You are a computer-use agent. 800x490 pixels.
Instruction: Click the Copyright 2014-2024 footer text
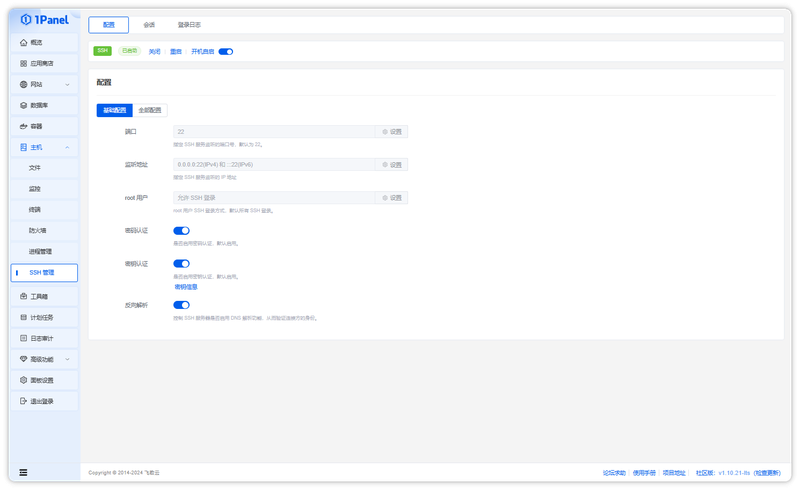[x=124, y=473]
